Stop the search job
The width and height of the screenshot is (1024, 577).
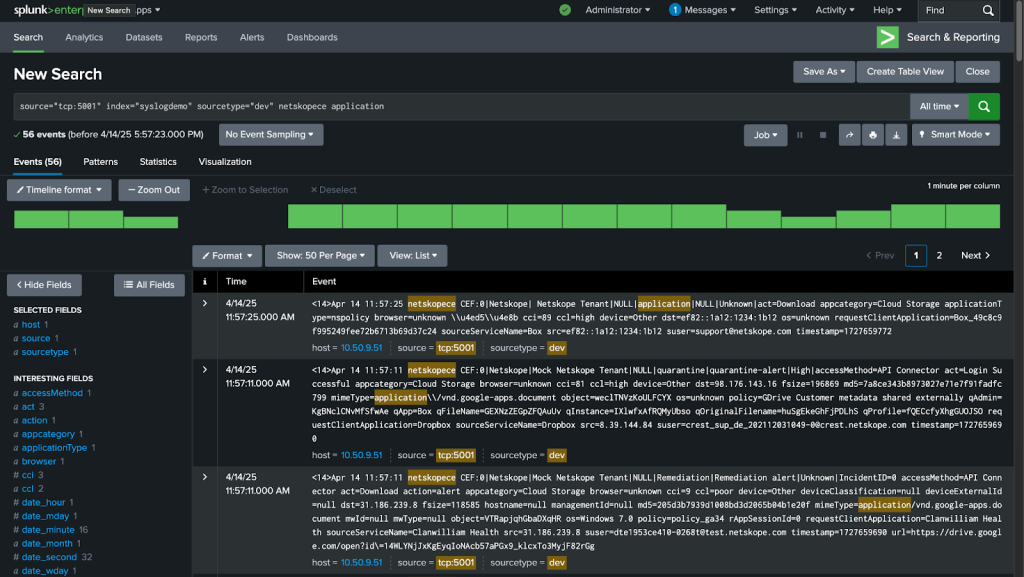point(823,135)
